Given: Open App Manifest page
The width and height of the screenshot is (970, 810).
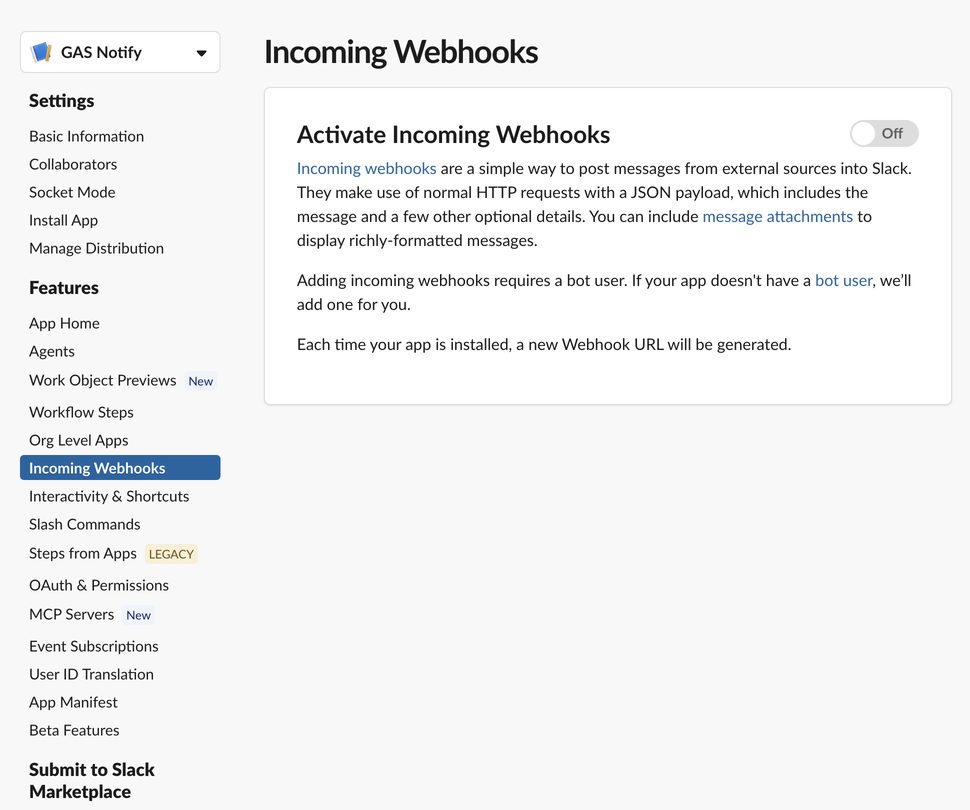Looking at the screenshot, I should click(x=73, y=702).
